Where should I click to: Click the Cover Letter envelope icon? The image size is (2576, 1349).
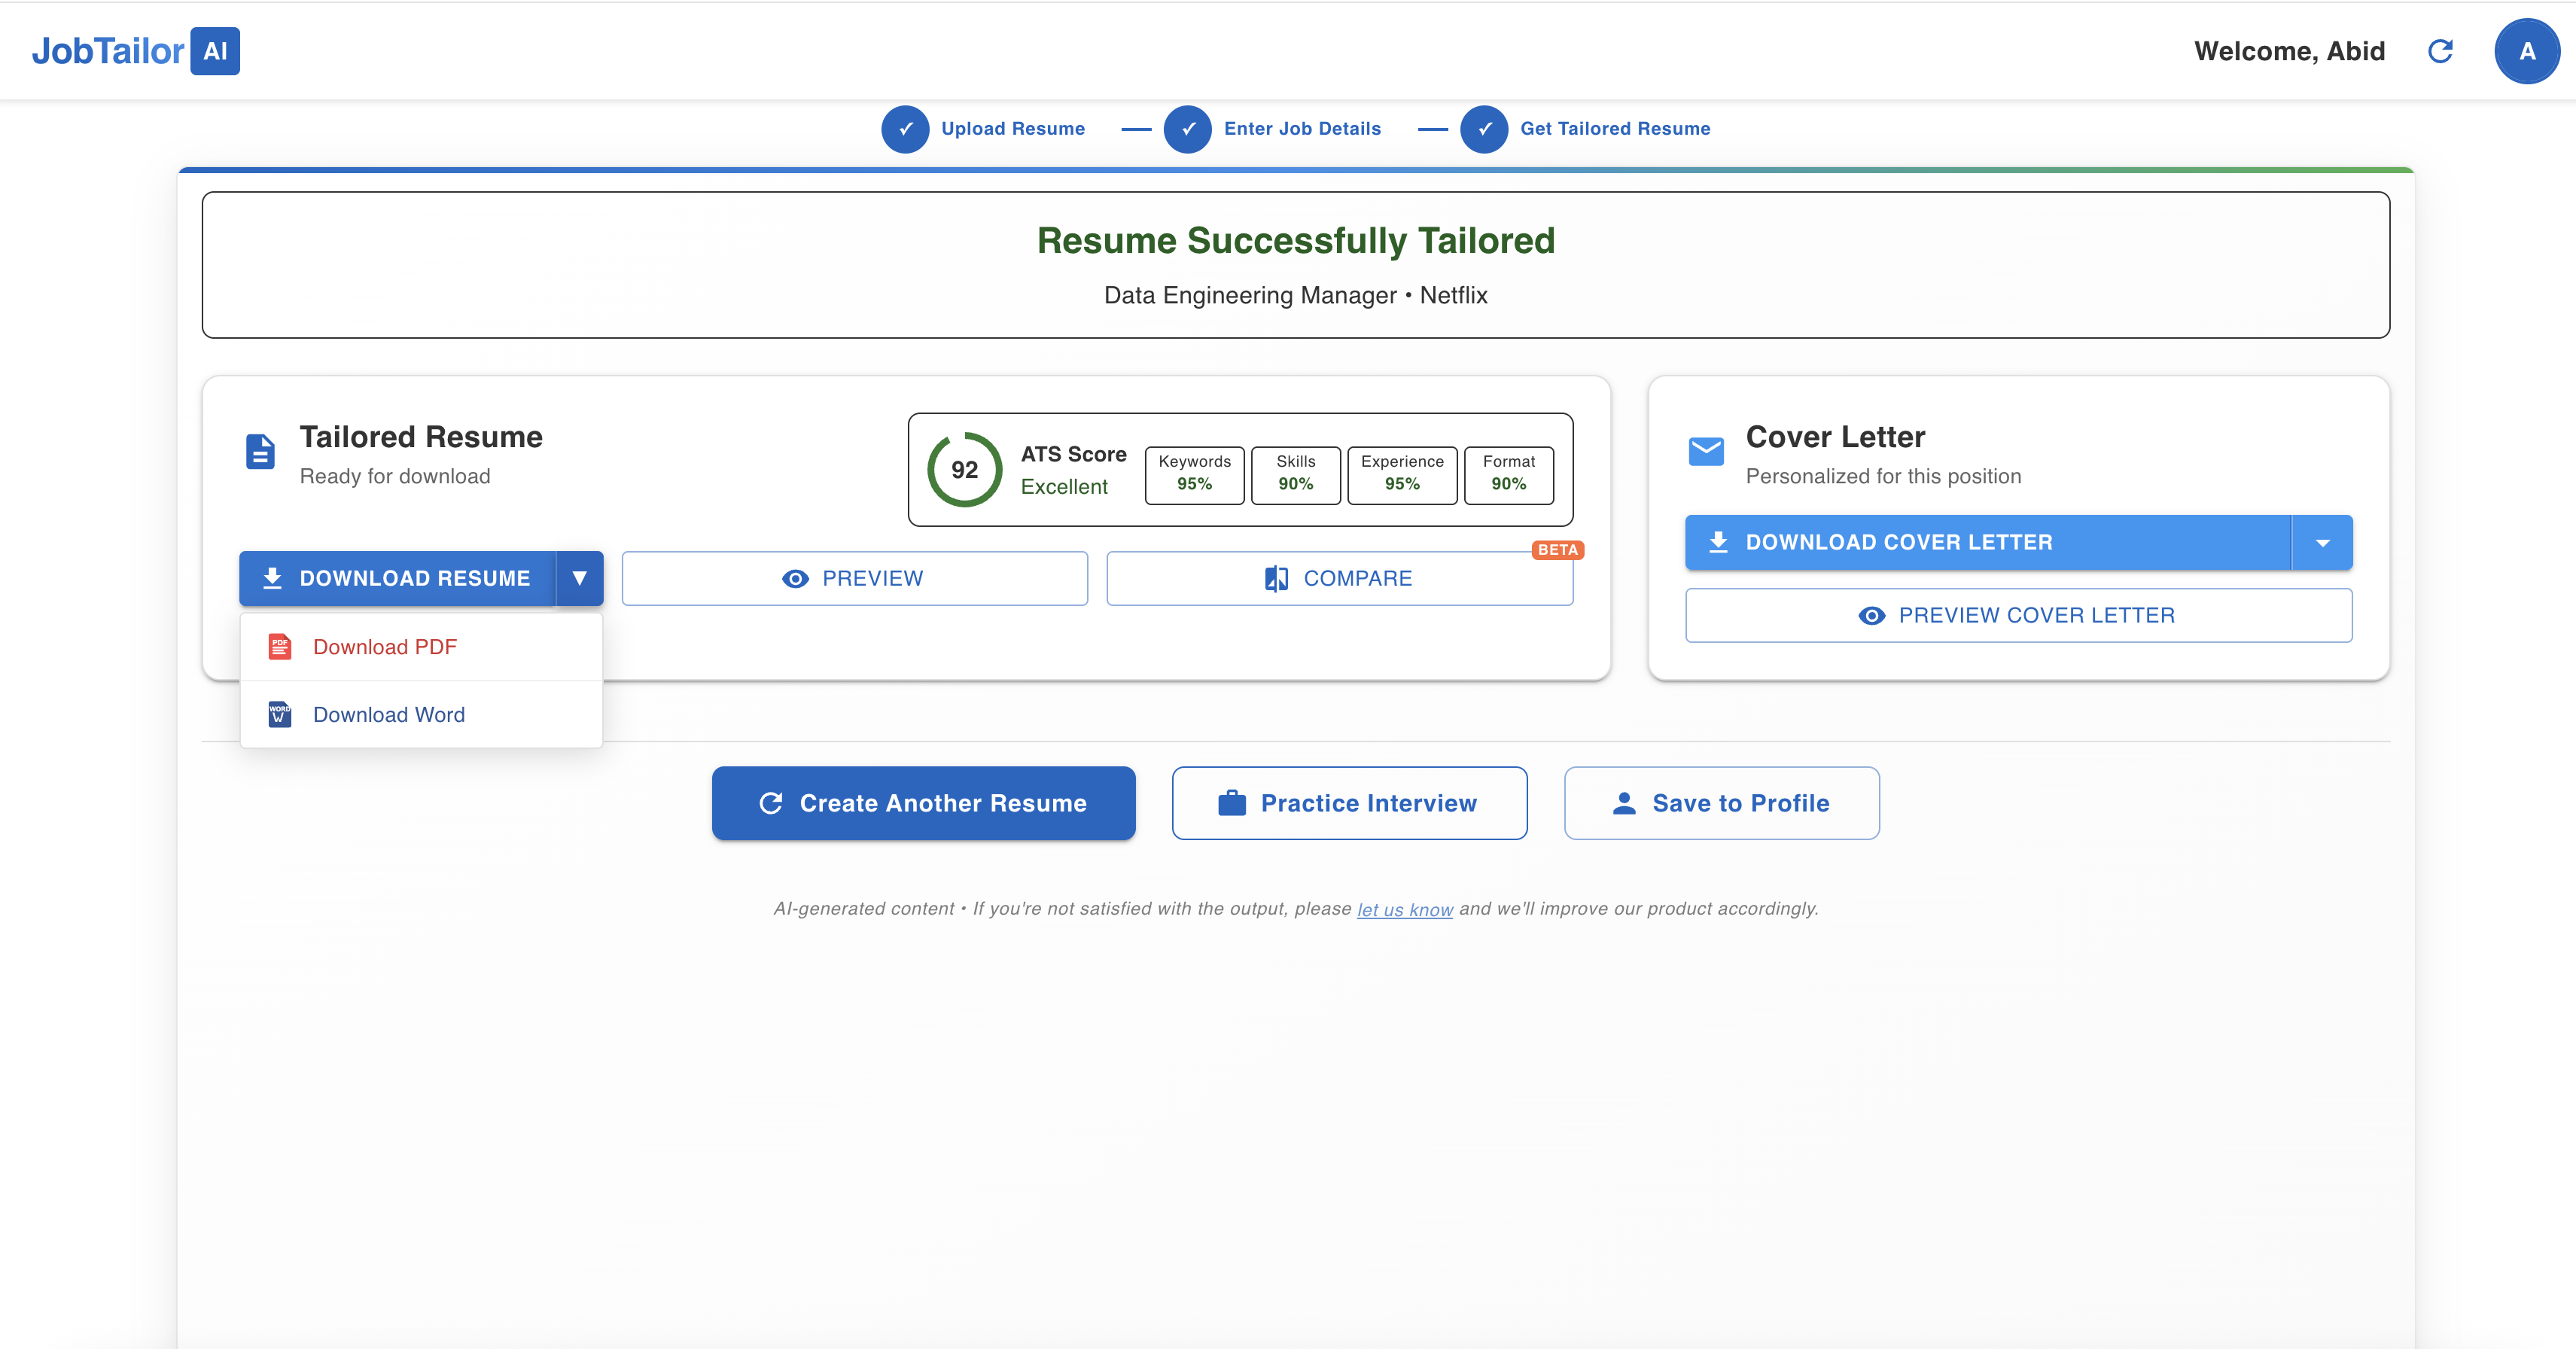click(x=1706, y=452)
